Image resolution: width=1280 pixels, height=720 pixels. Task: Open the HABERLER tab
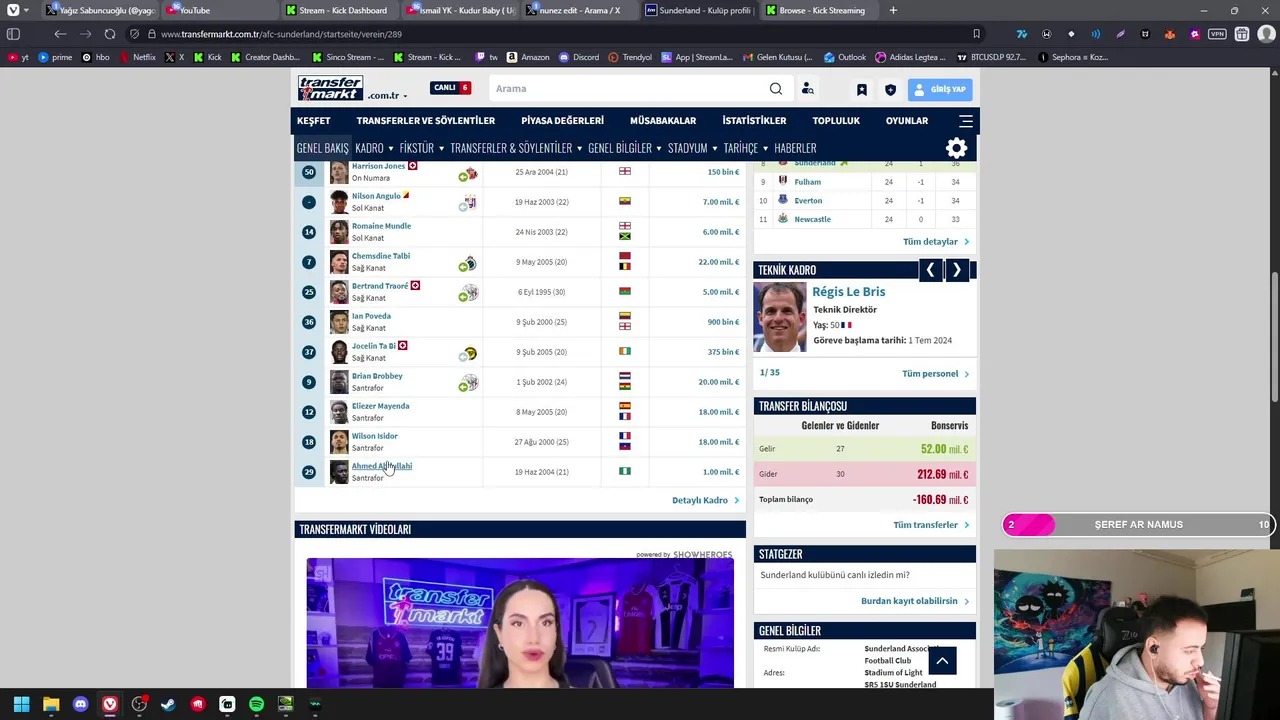tap(795, 148)
